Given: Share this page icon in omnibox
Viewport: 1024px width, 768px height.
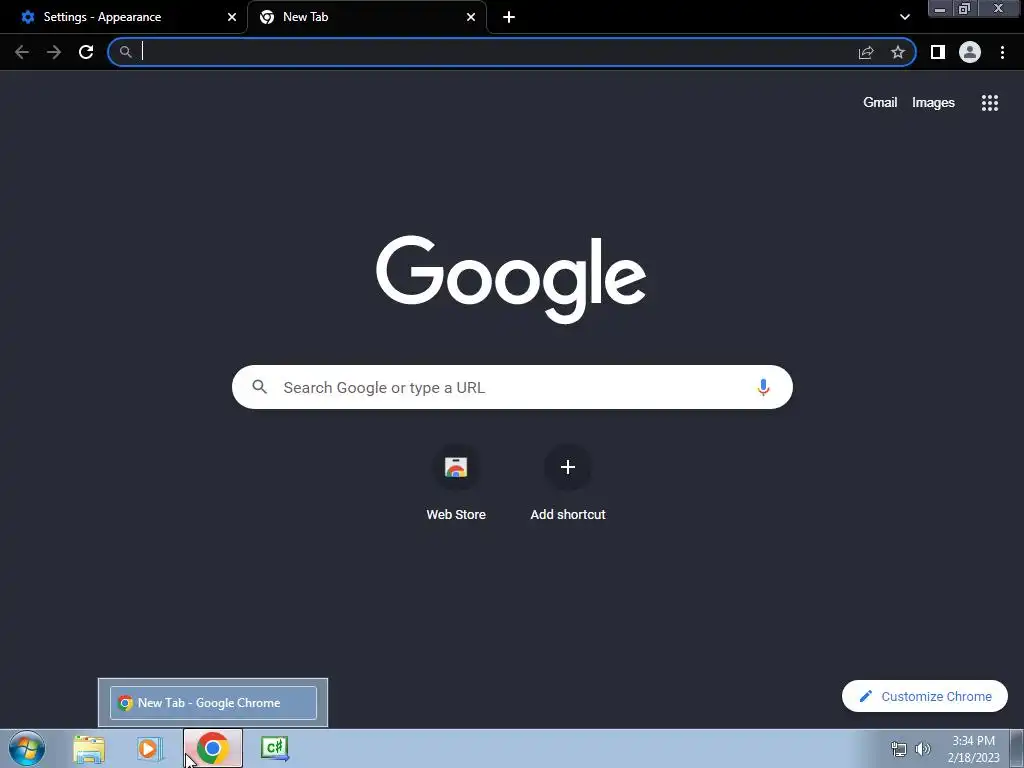Looking at the screenshot, I should tap(866, 52).
